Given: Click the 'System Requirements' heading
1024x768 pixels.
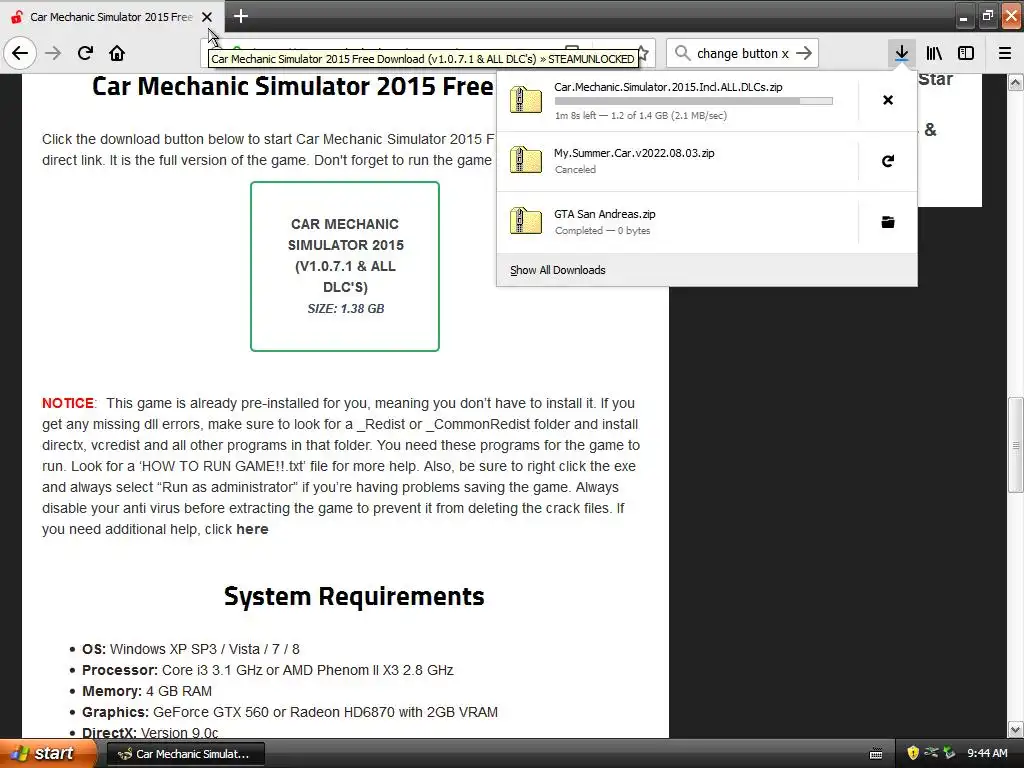Looking at the screenshot, I should [354, 596].
